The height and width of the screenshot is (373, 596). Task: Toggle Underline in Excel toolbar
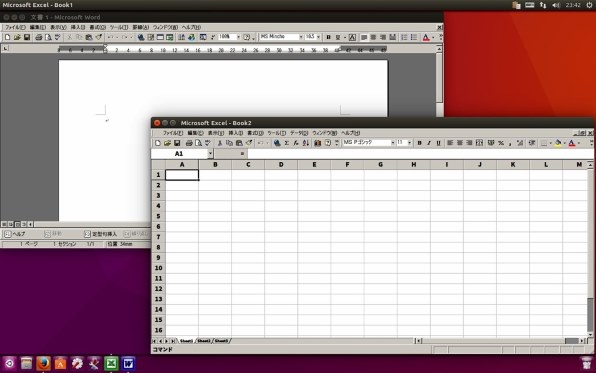click(438, 143)
